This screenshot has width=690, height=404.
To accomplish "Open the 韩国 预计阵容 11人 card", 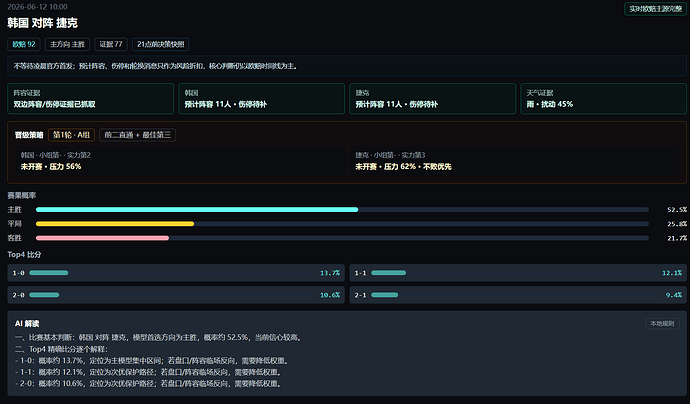I will point(261,99).
